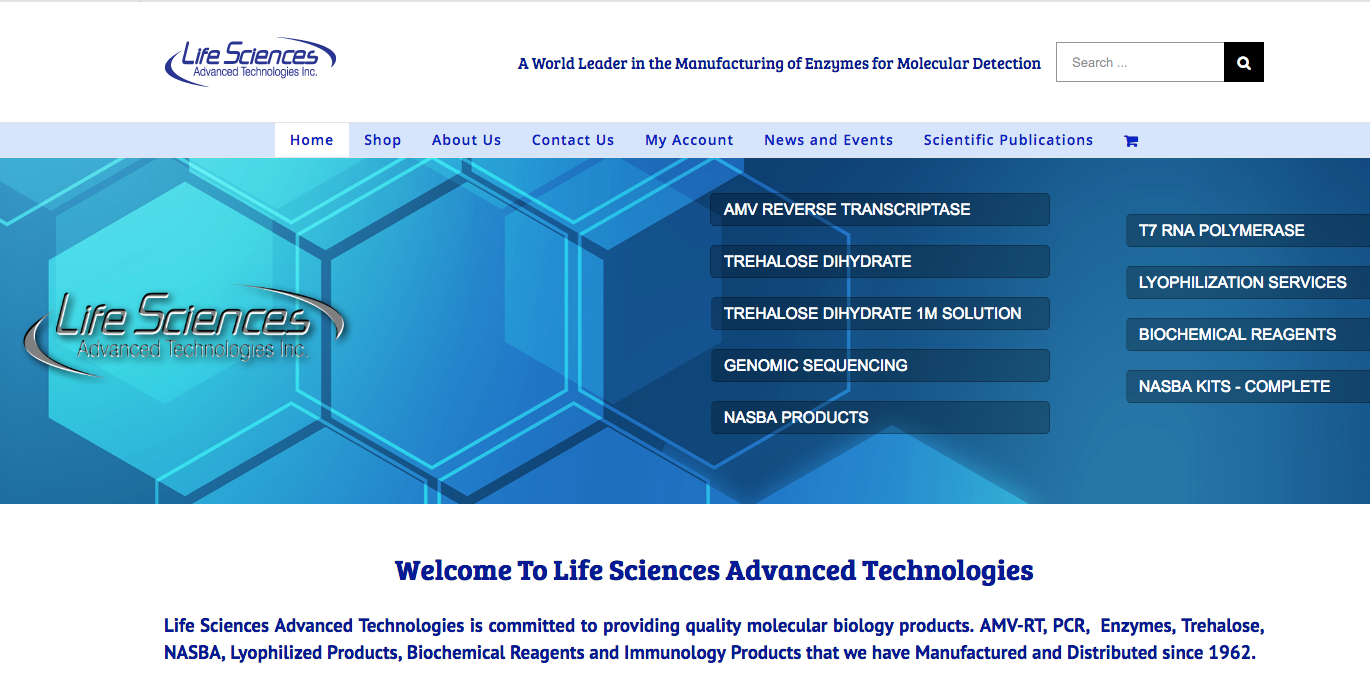Screen dimensions: 1370x698
Task: View NASBA Products button
Action: pyautogui.click(x=880, y=417)
